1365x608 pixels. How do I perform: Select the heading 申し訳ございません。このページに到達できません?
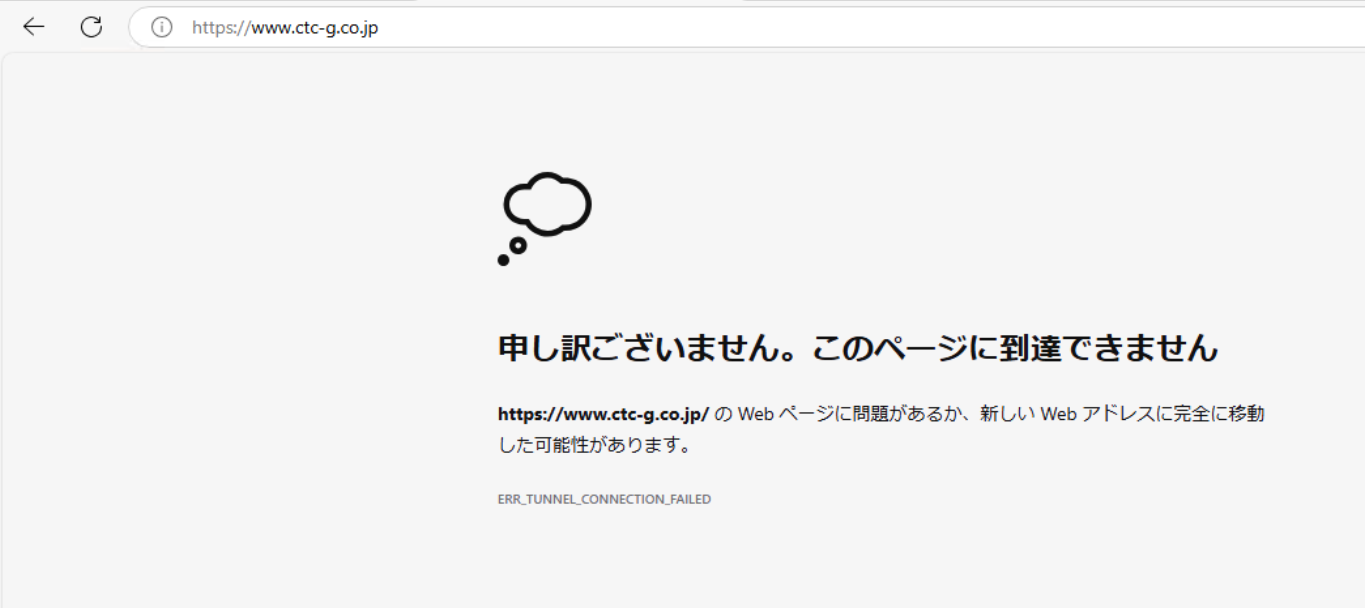tap(858, 348)
